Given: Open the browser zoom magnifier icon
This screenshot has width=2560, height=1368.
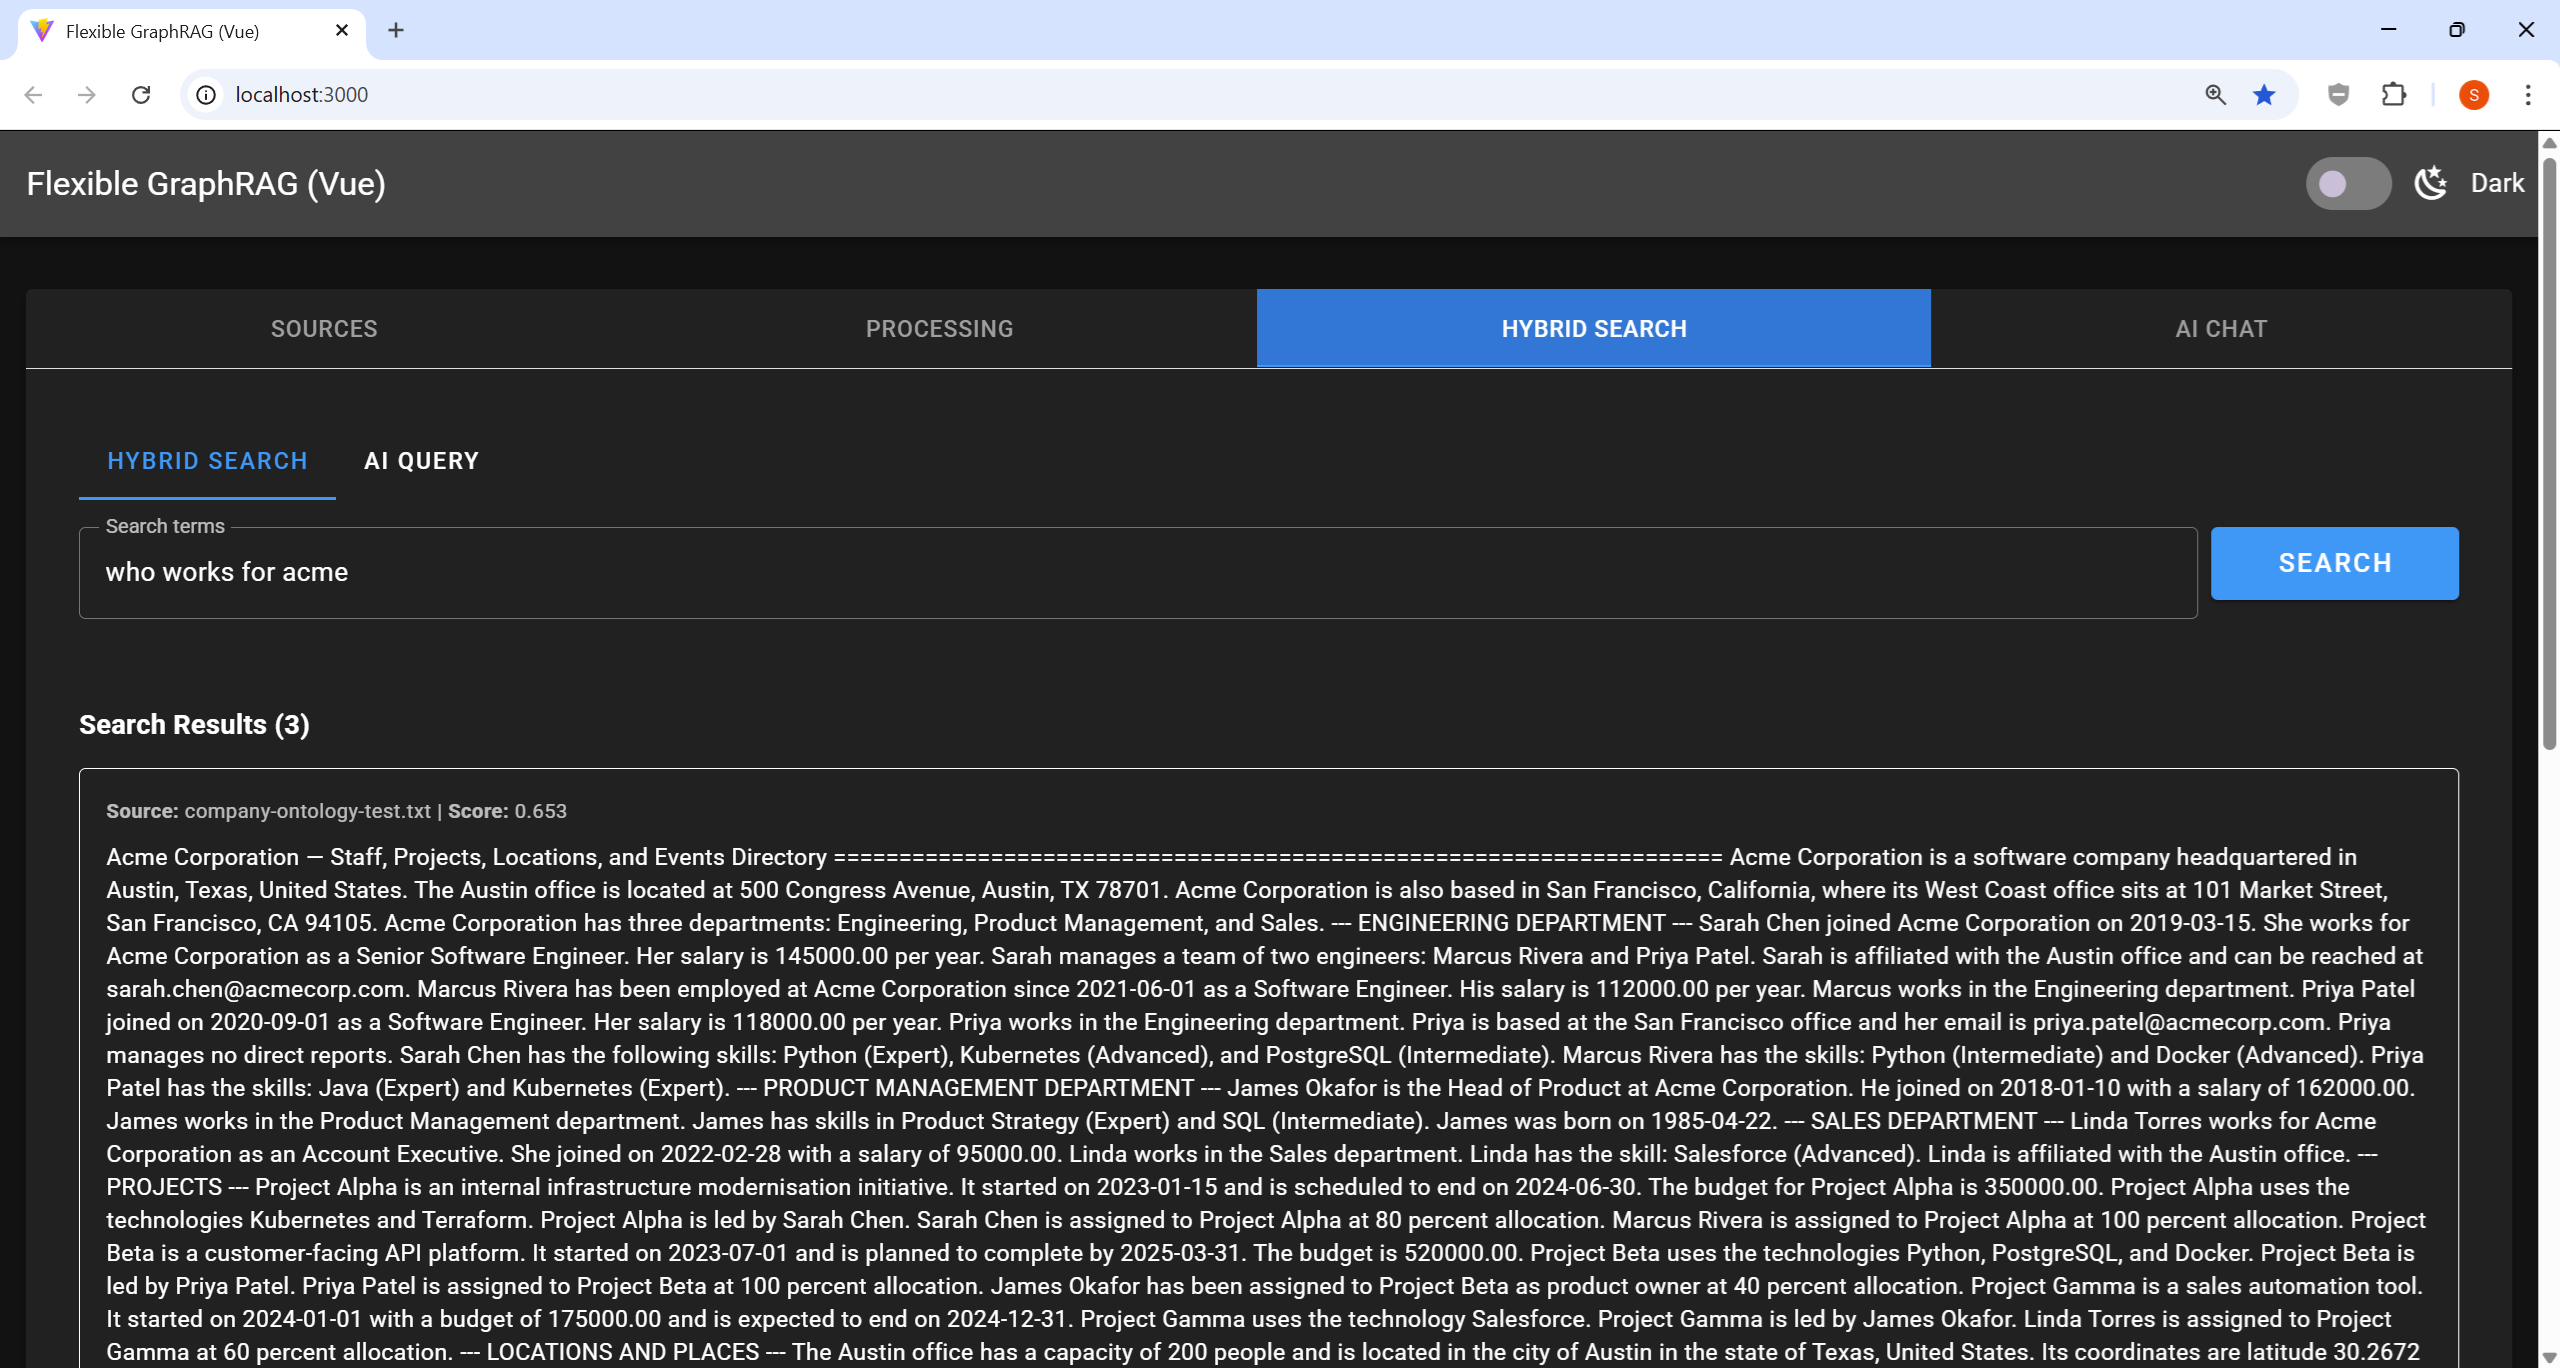Looking at the screenshot, I should [x=2215, y=95].
